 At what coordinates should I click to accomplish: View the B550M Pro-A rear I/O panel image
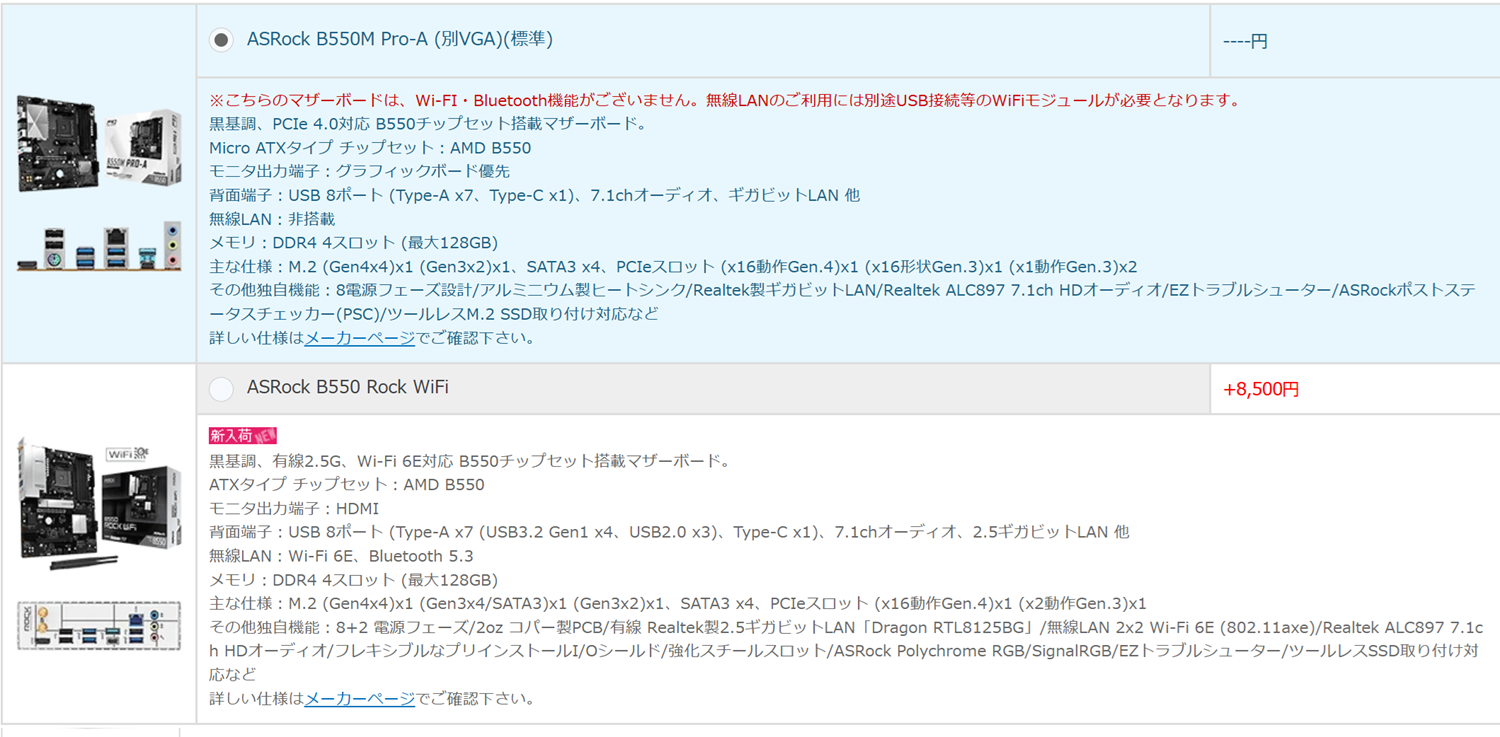[x=99, y=246]
